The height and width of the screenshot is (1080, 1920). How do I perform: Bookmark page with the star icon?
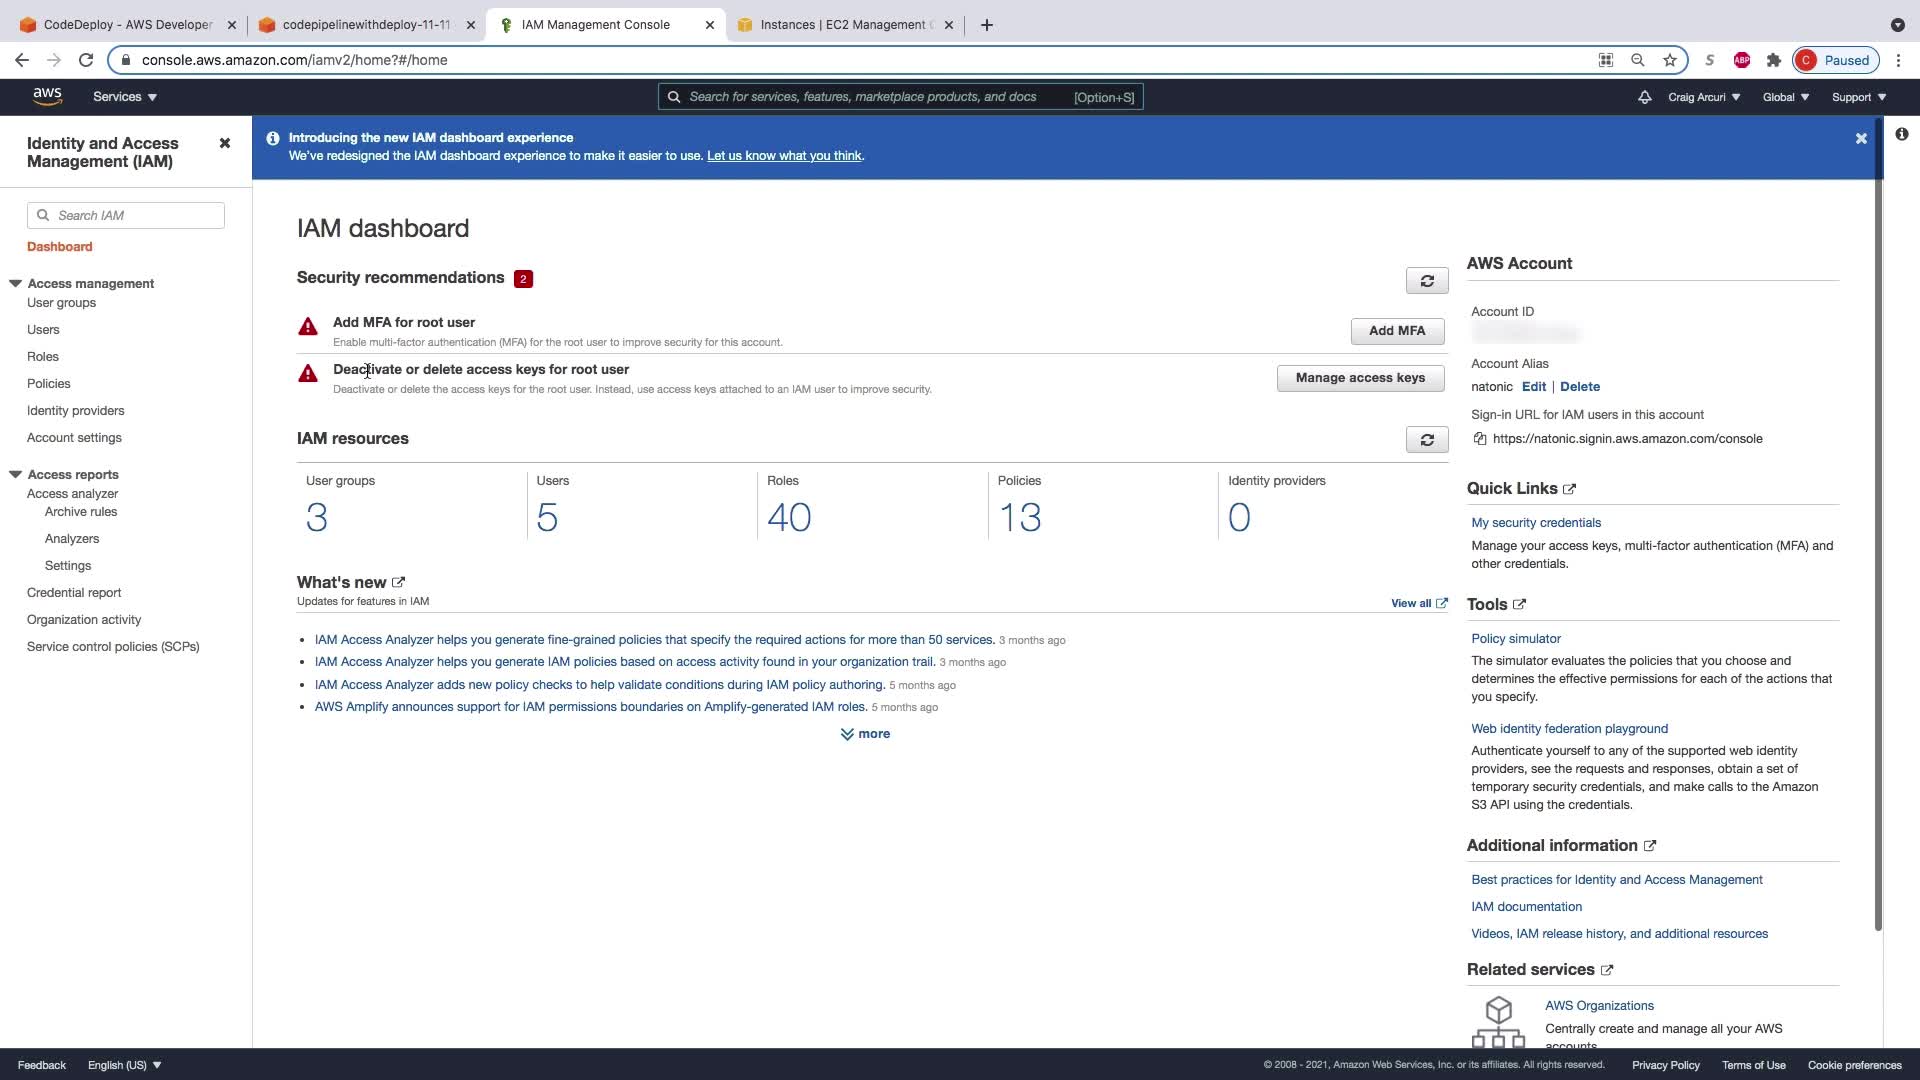pyautogui.click(x=1670, y=60)
